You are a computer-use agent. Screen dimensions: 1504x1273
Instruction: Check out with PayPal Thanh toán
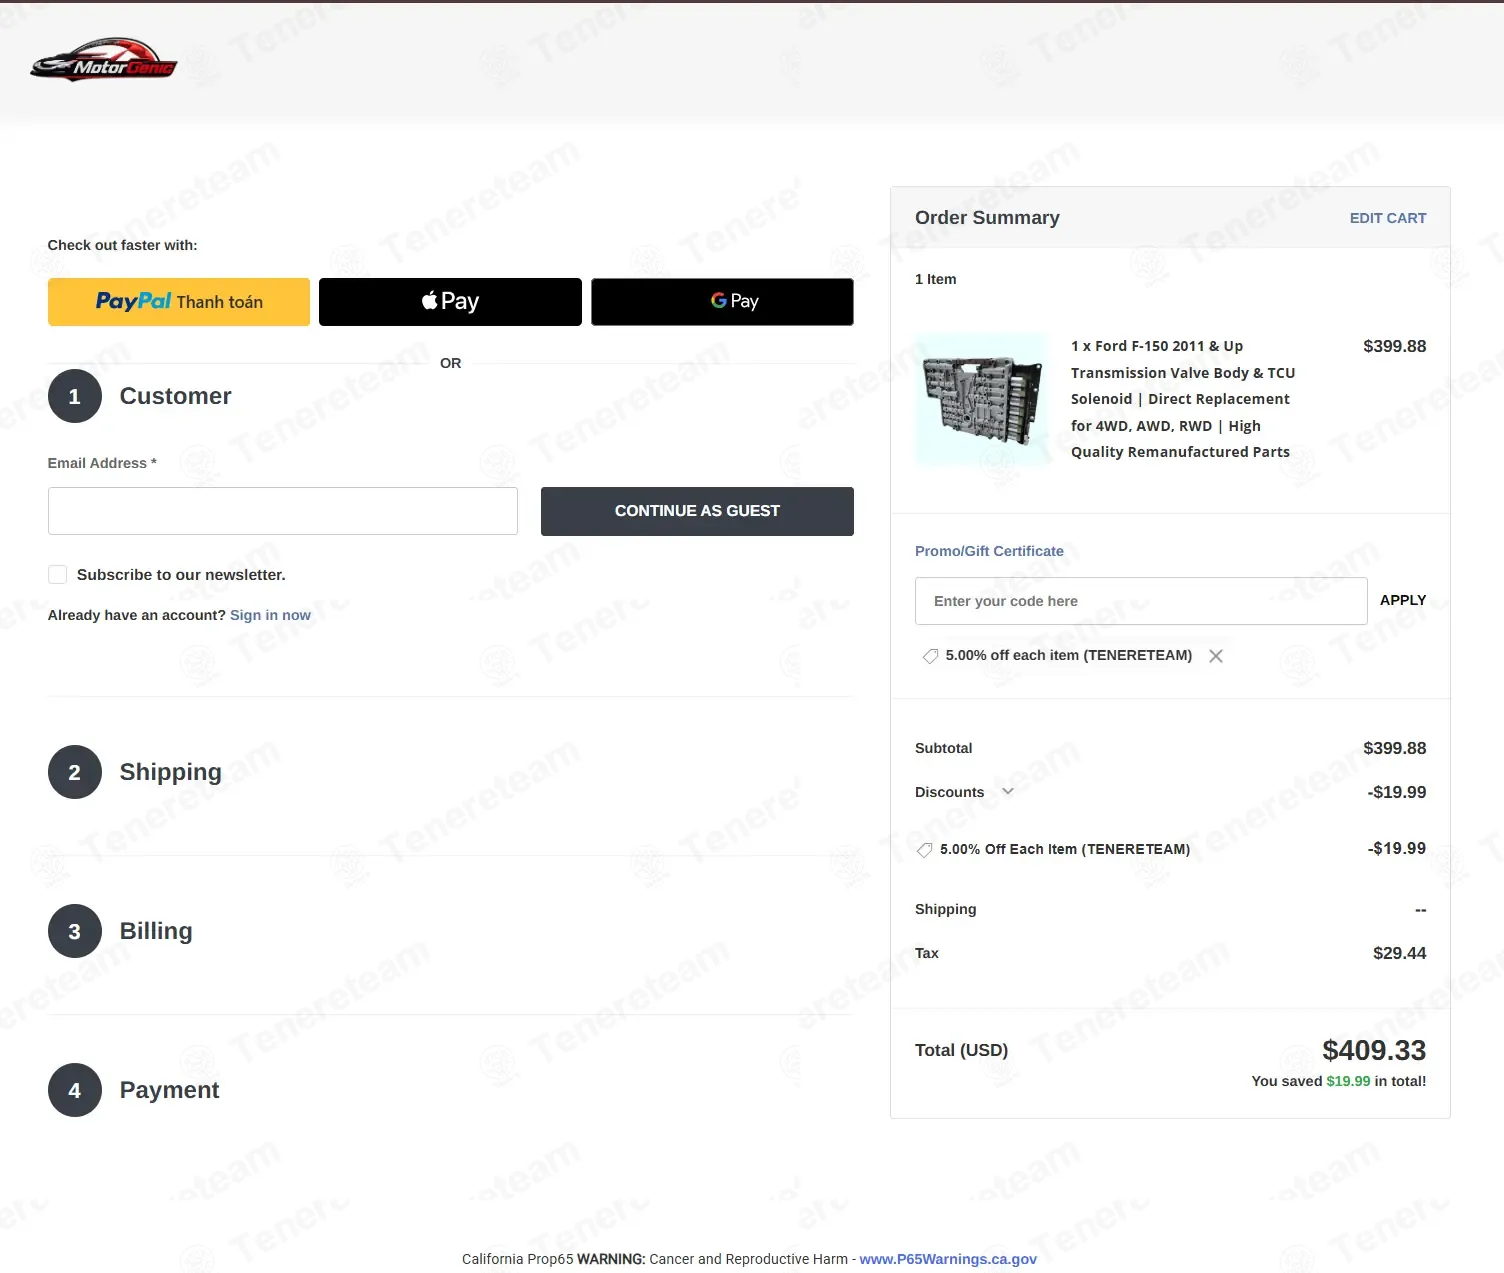coord(179,302)
